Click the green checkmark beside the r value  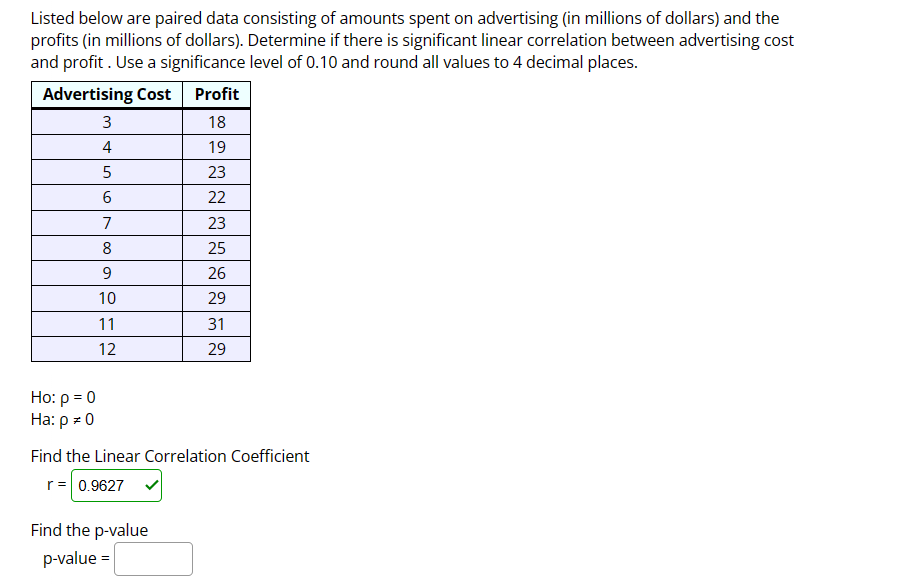[x=150, y=484]
